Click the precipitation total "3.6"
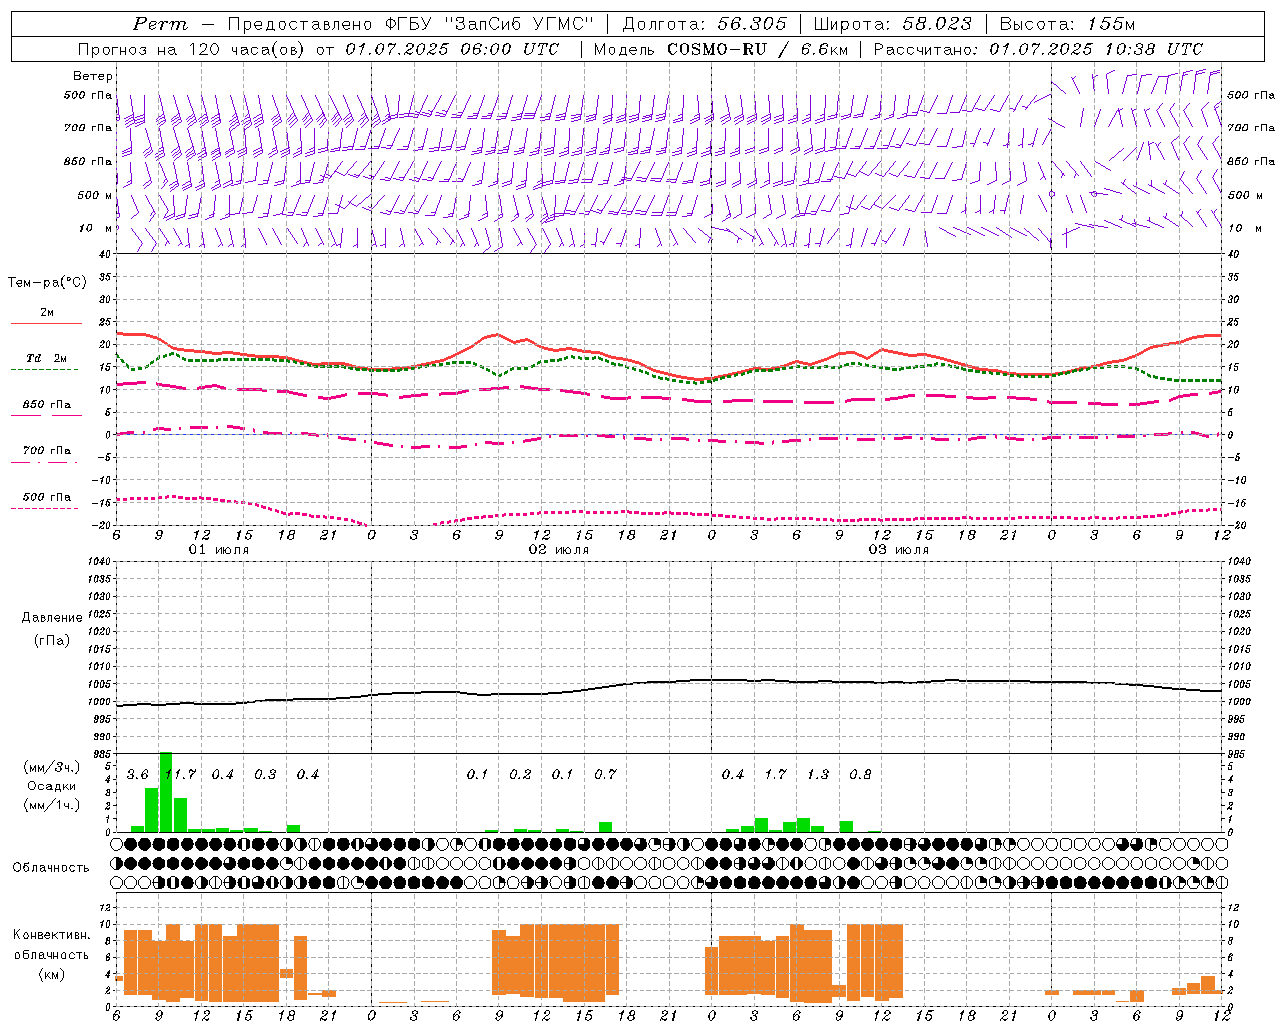The height and width of the screenshot is (1024, 1280). [137, 775]
